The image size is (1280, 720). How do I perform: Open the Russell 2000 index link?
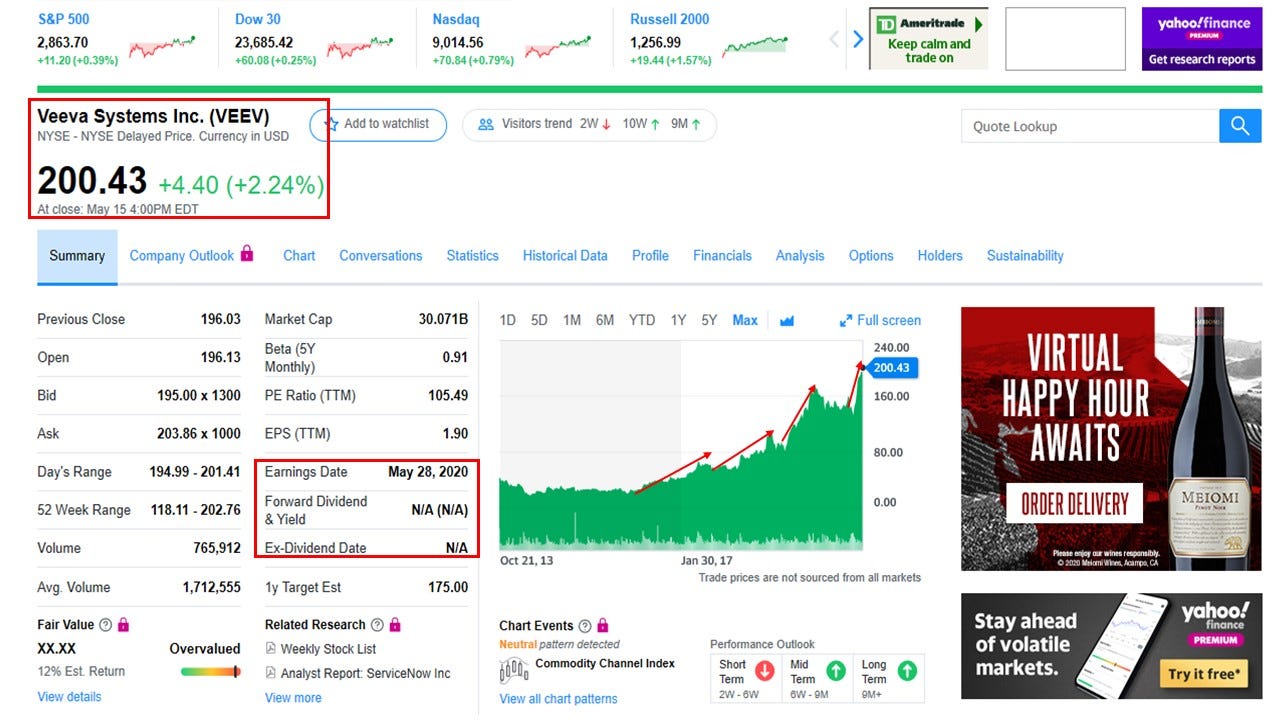670,19
